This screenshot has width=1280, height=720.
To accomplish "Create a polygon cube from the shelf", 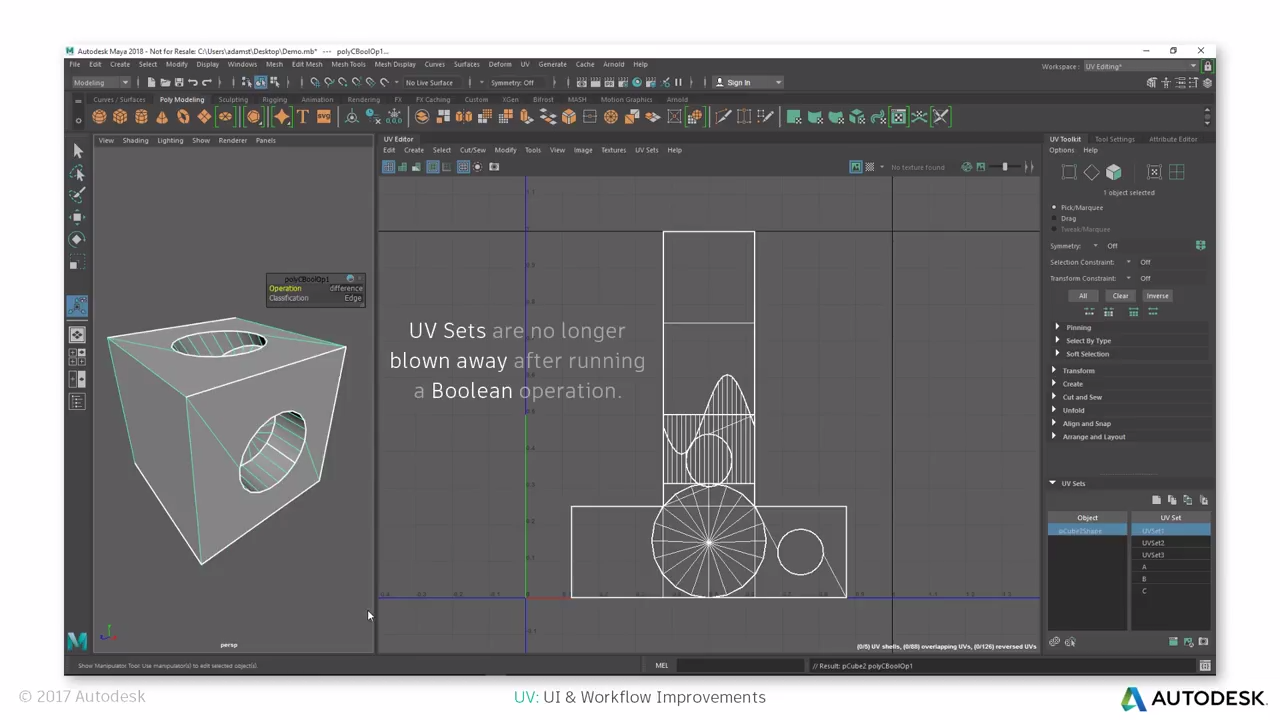I will click(x=120, y=117).
